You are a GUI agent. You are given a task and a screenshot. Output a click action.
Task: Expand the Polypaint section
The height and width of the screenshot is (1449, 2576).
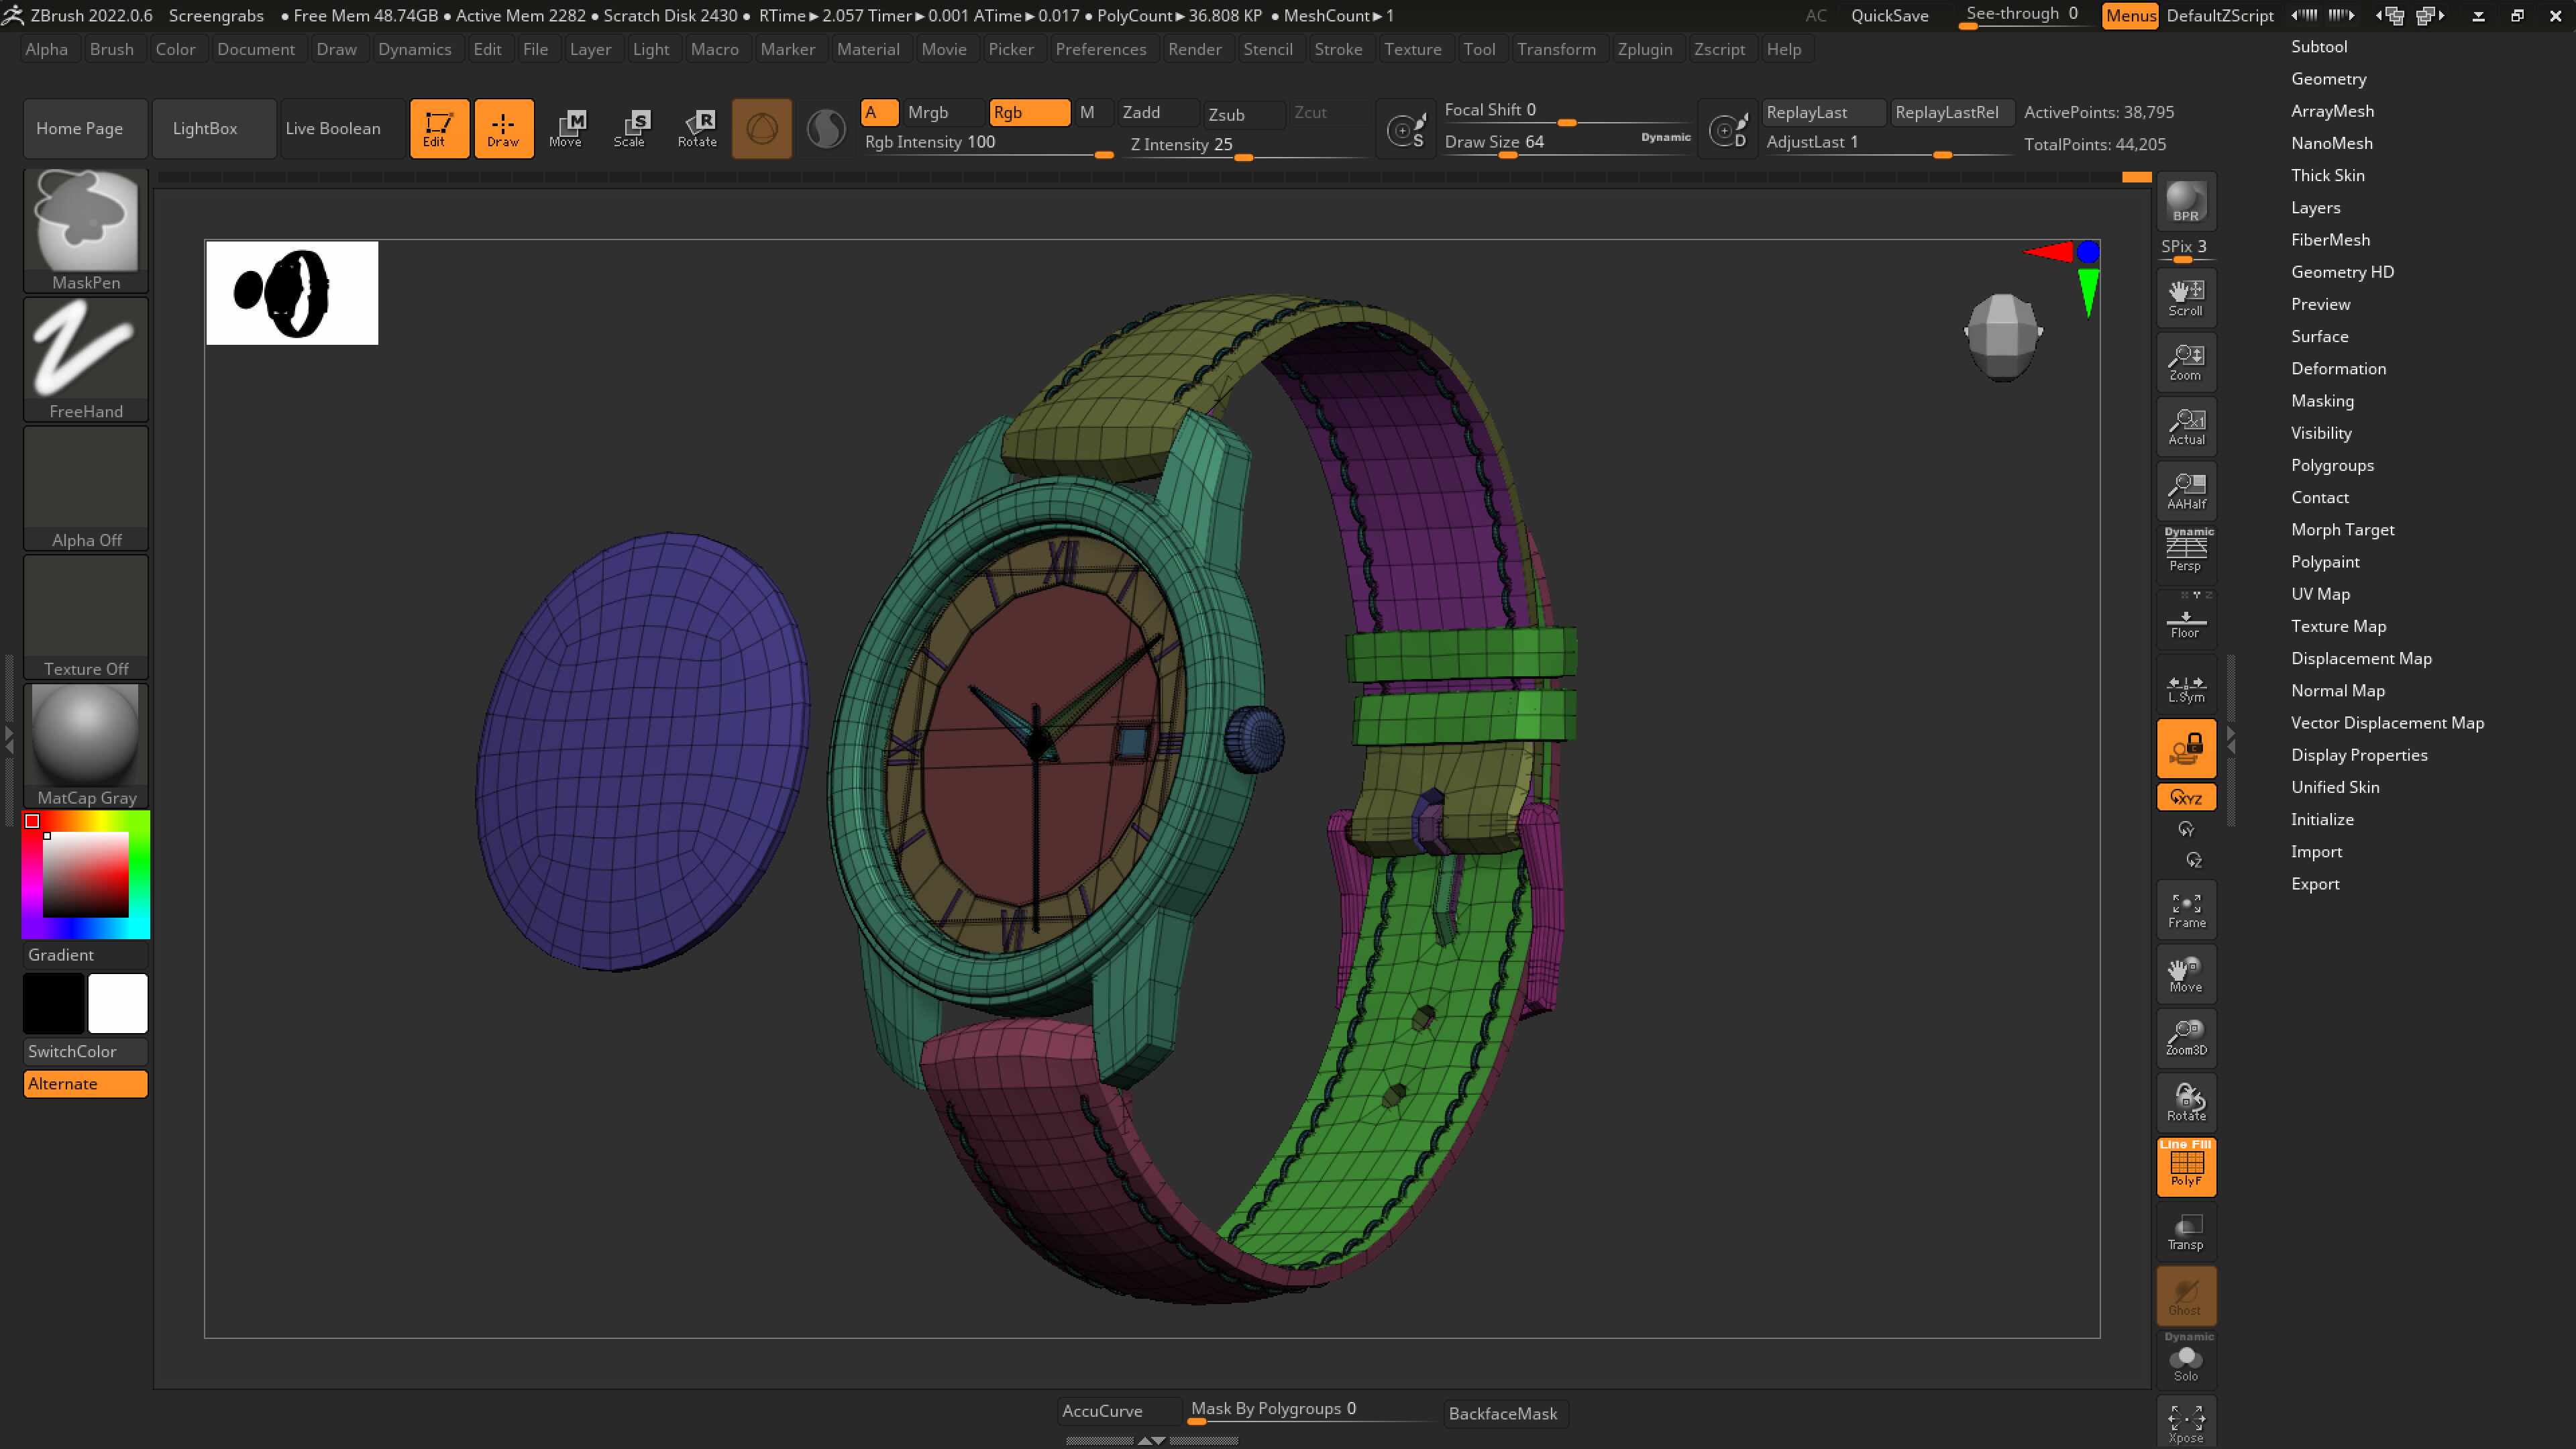2325,561
